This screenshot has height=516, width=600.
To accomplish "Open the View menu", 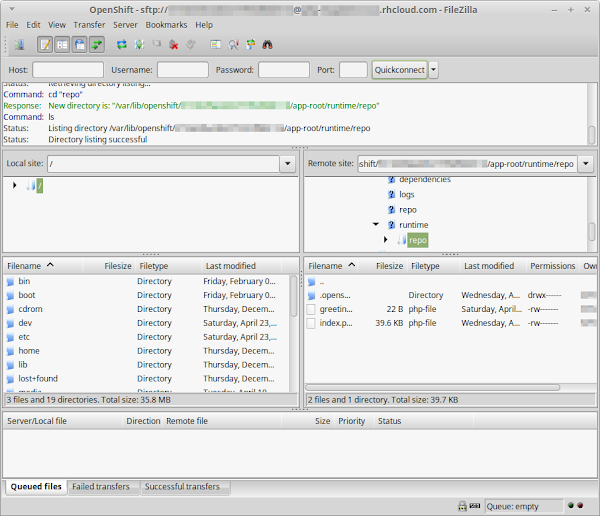I will point(57,25).
